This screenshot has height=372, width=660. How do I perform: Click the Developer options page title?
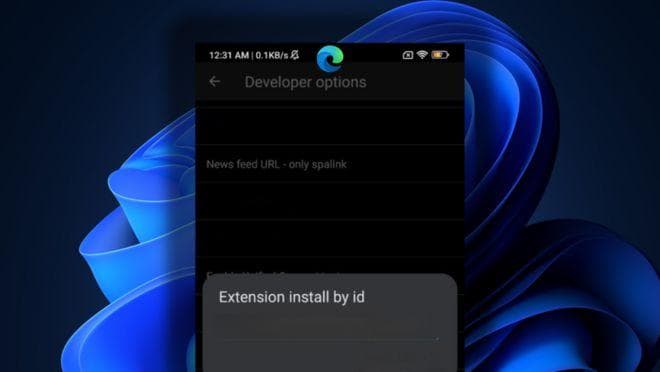(x=306, y=82)
